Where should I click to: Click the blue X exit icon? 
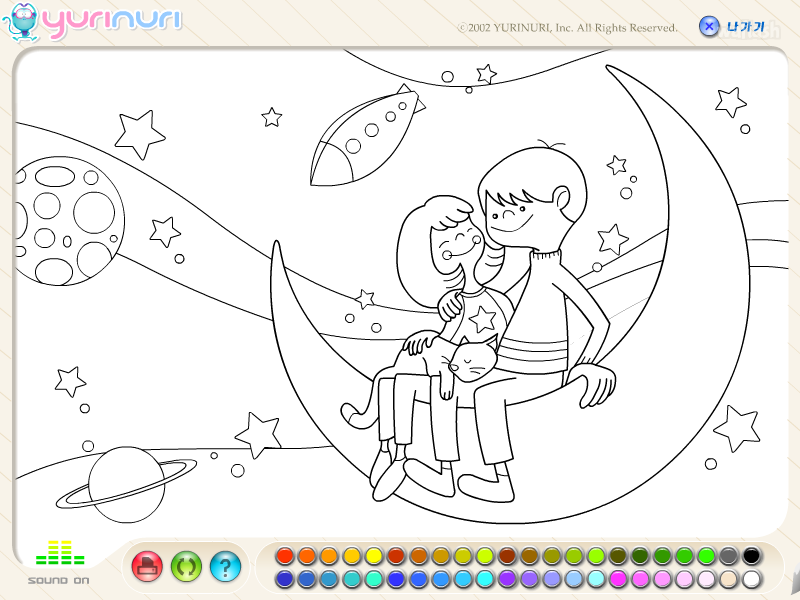(709, 26)
